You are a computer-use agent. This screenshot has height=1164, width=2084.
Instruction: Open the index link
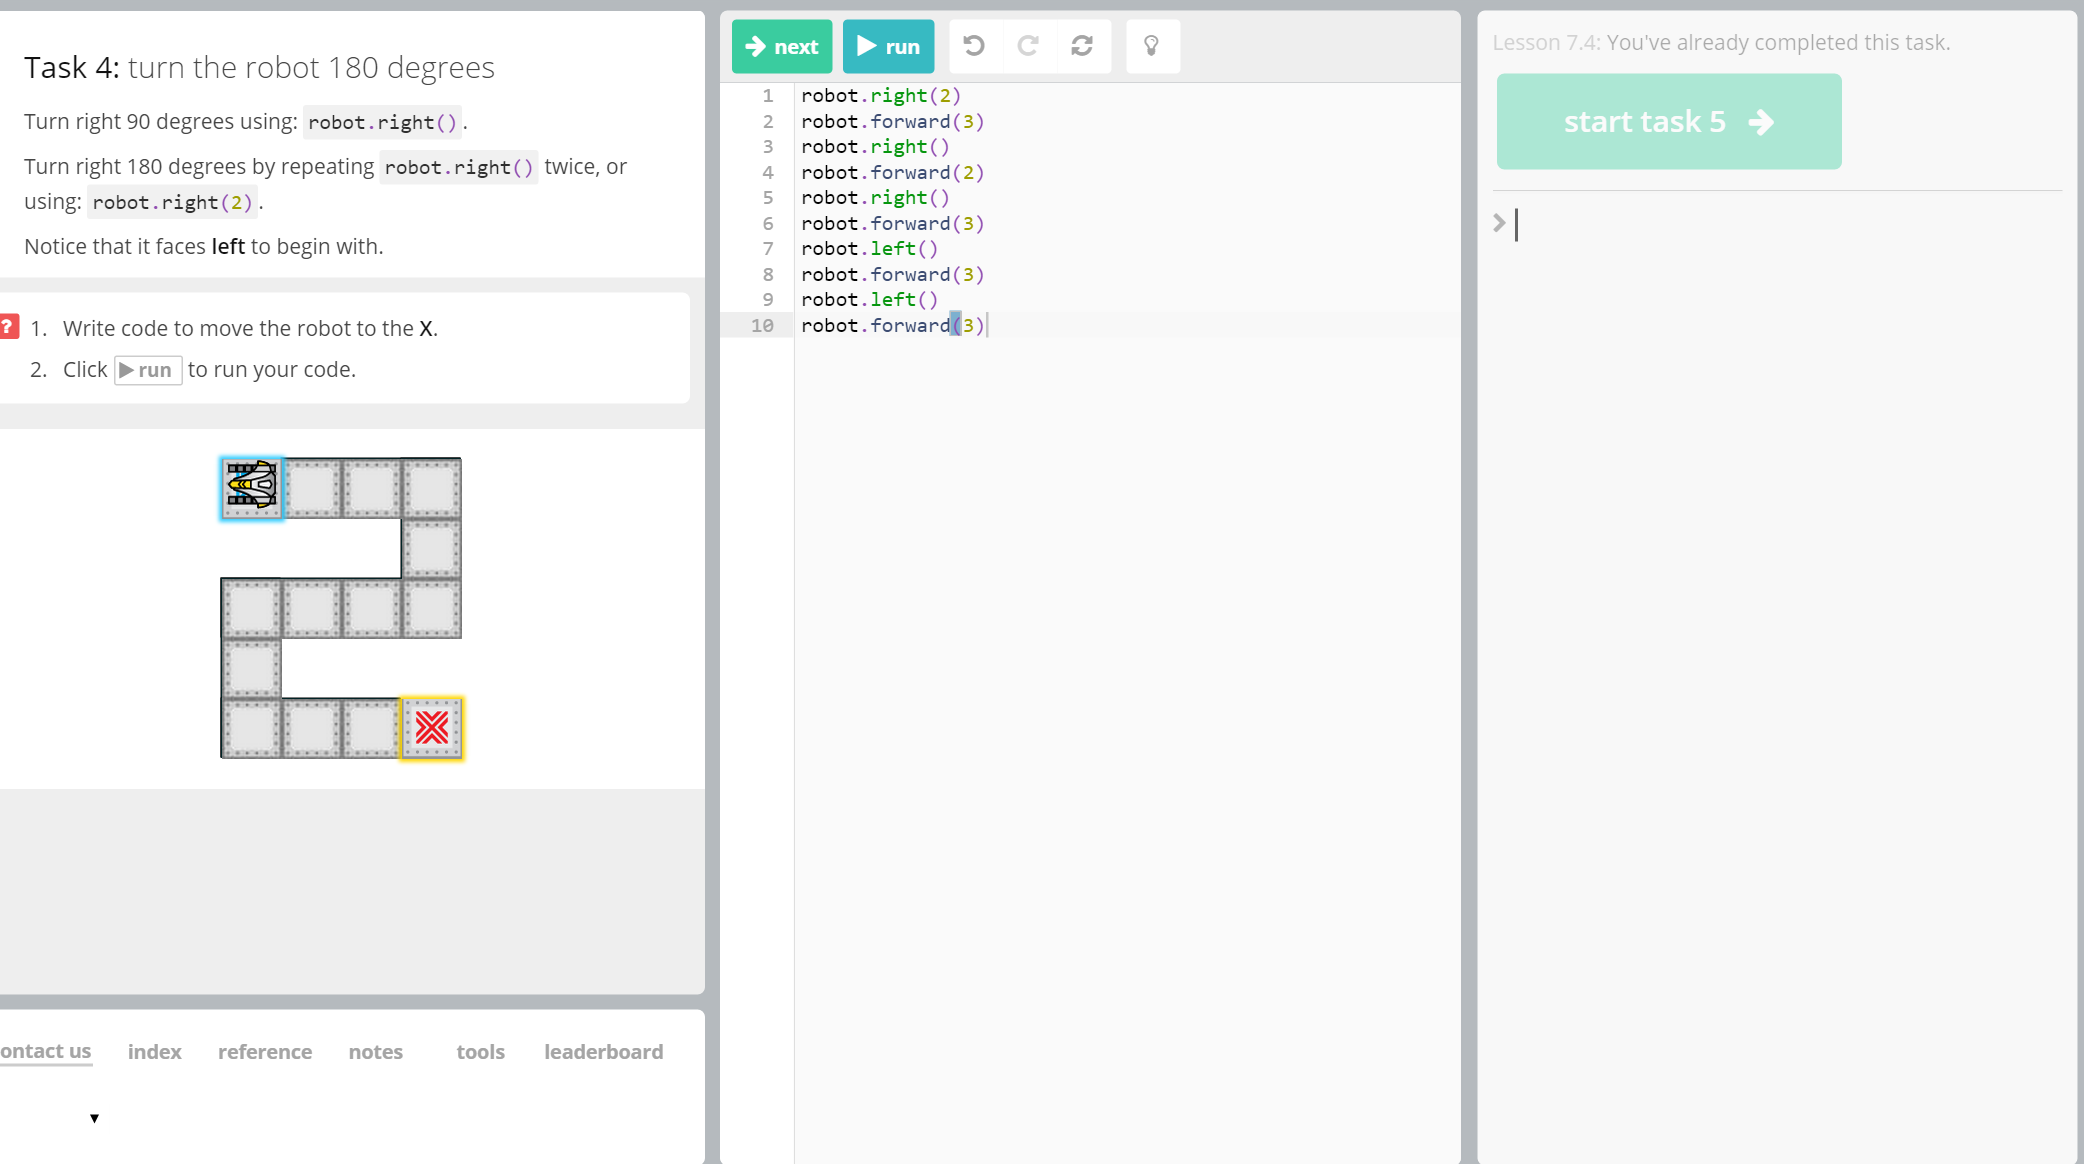[x=154, y=1052]
